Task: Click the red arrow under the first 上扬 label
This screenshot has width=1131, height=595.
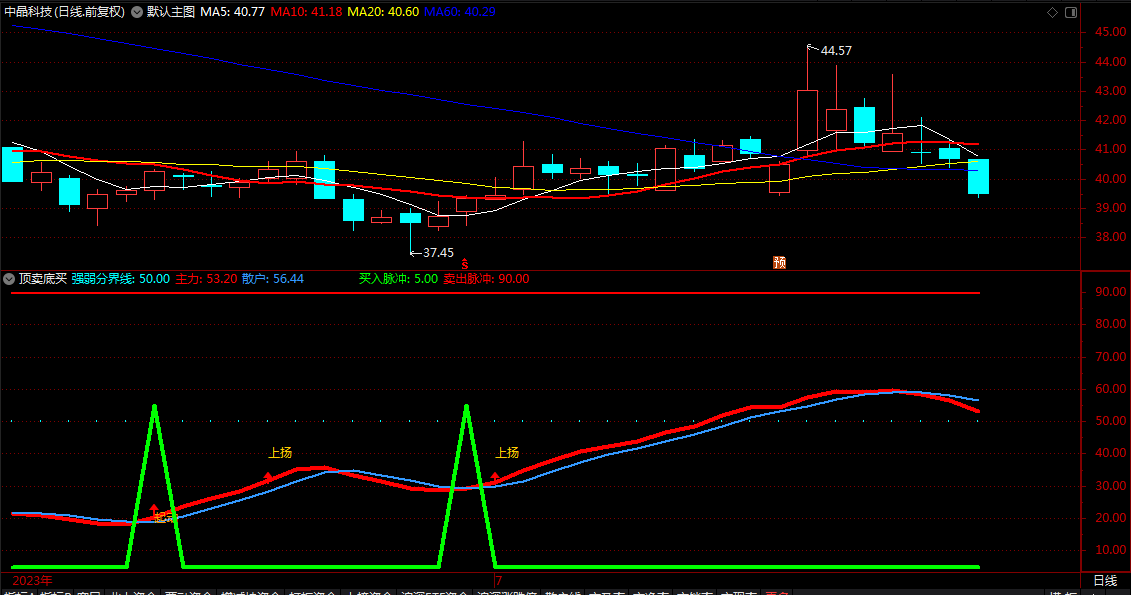Action: 268,476
